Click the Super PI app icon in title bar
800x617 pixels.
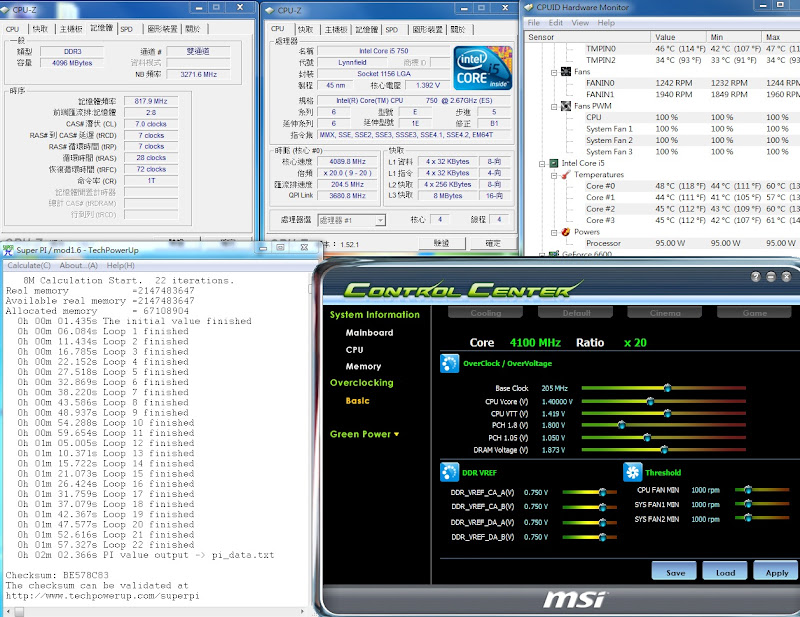pyautogui.click(x=8, y=250)
